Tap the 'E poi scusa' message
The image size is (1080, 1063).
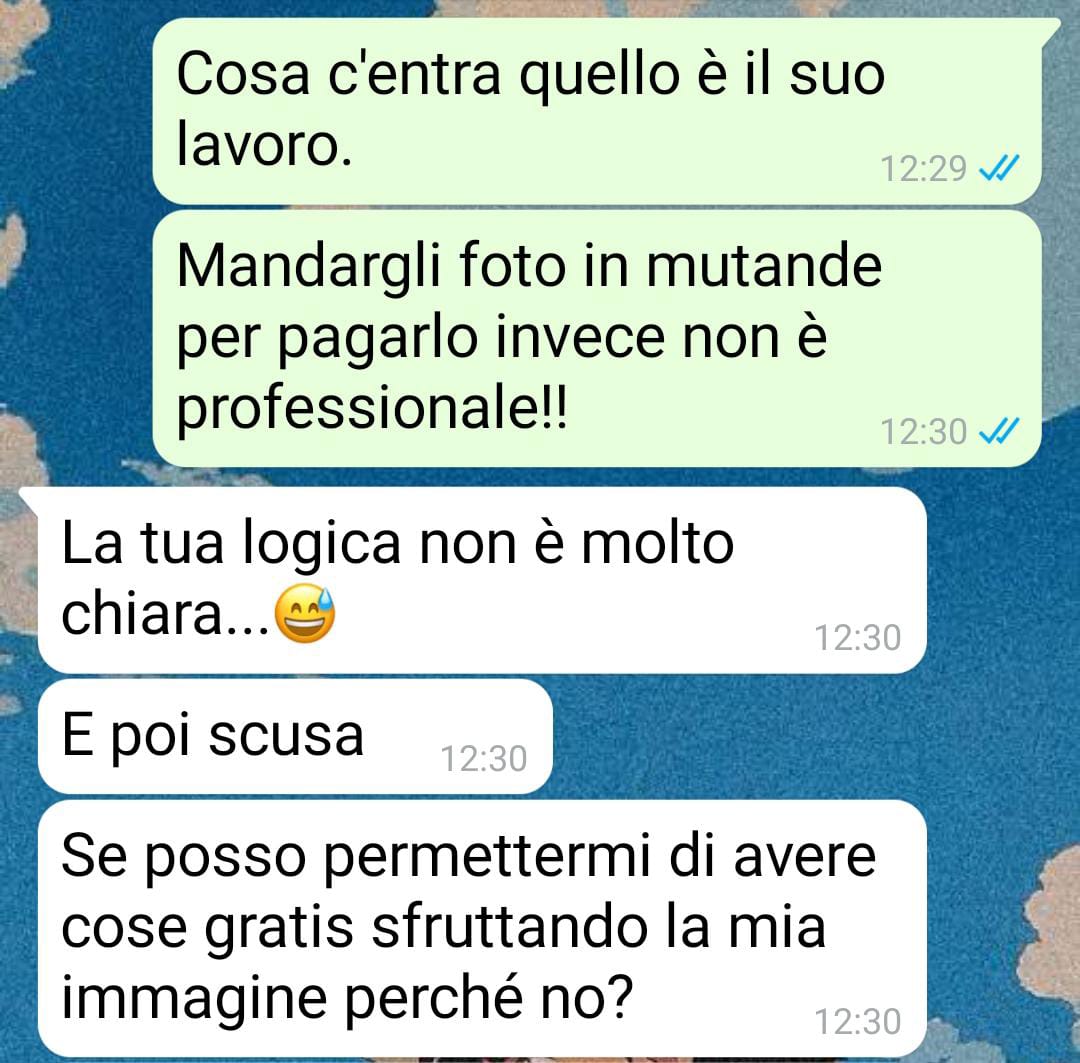tap(295, 736)
